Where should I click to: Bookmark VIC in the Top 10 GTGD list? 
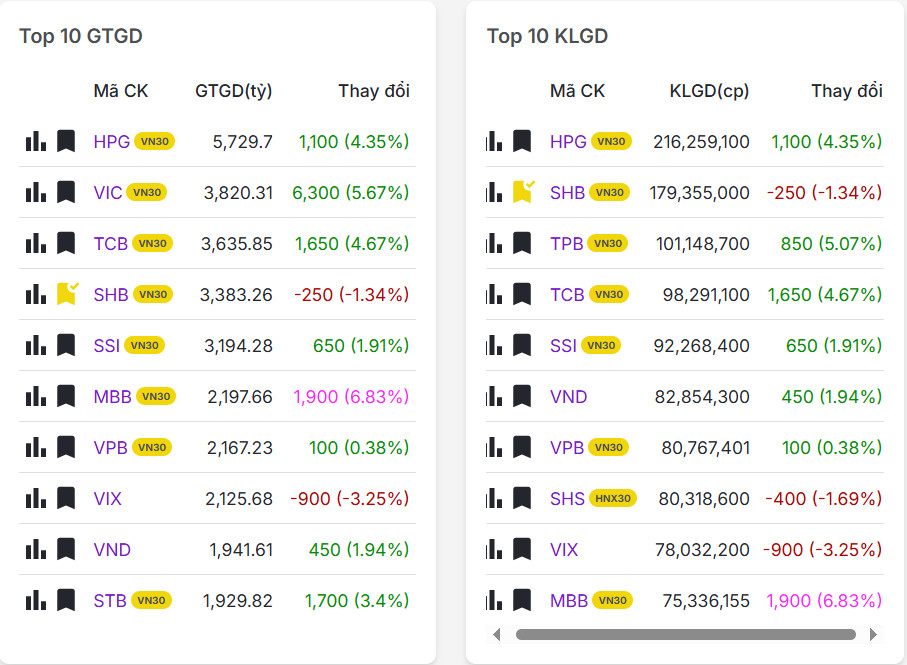[66, 192]
